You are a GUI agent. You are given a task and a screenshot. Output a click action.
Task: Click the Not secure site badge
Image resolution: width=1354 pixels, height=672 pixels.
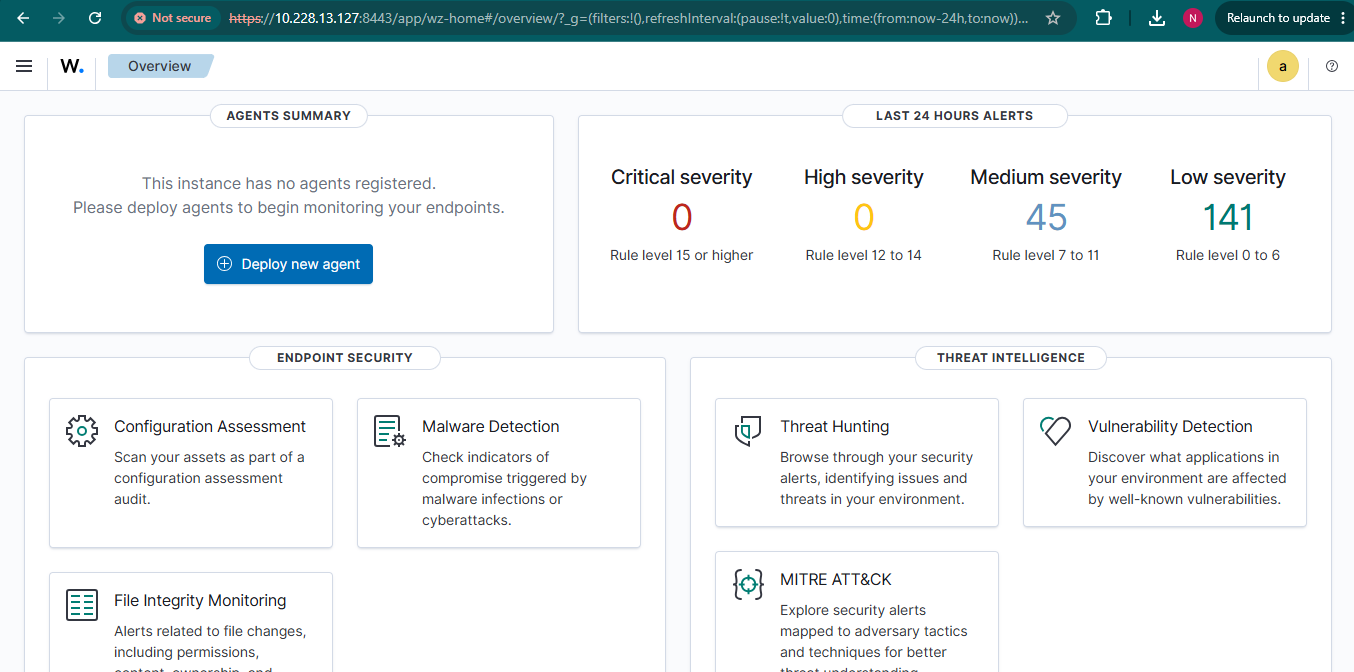click(x=172, y=18)
